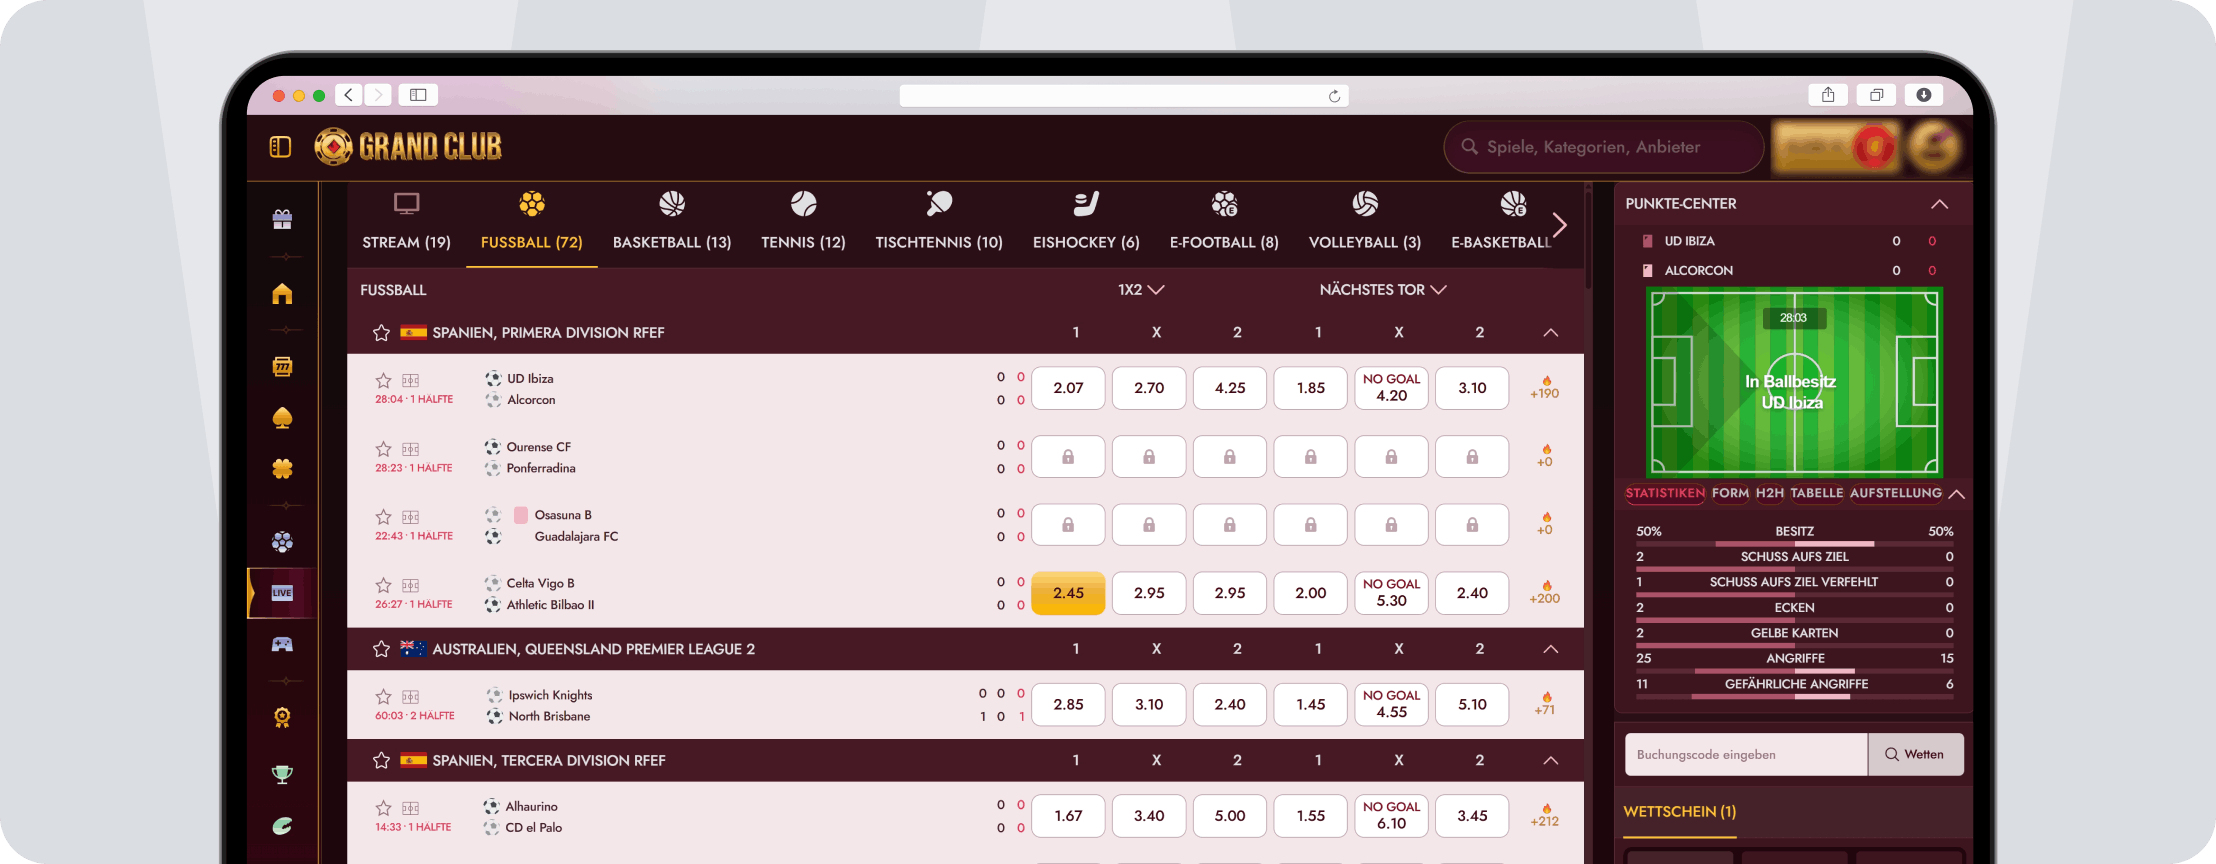Switch to the Stream (19) tab
Screen dimensions: 2216x864
coord(406,223)
